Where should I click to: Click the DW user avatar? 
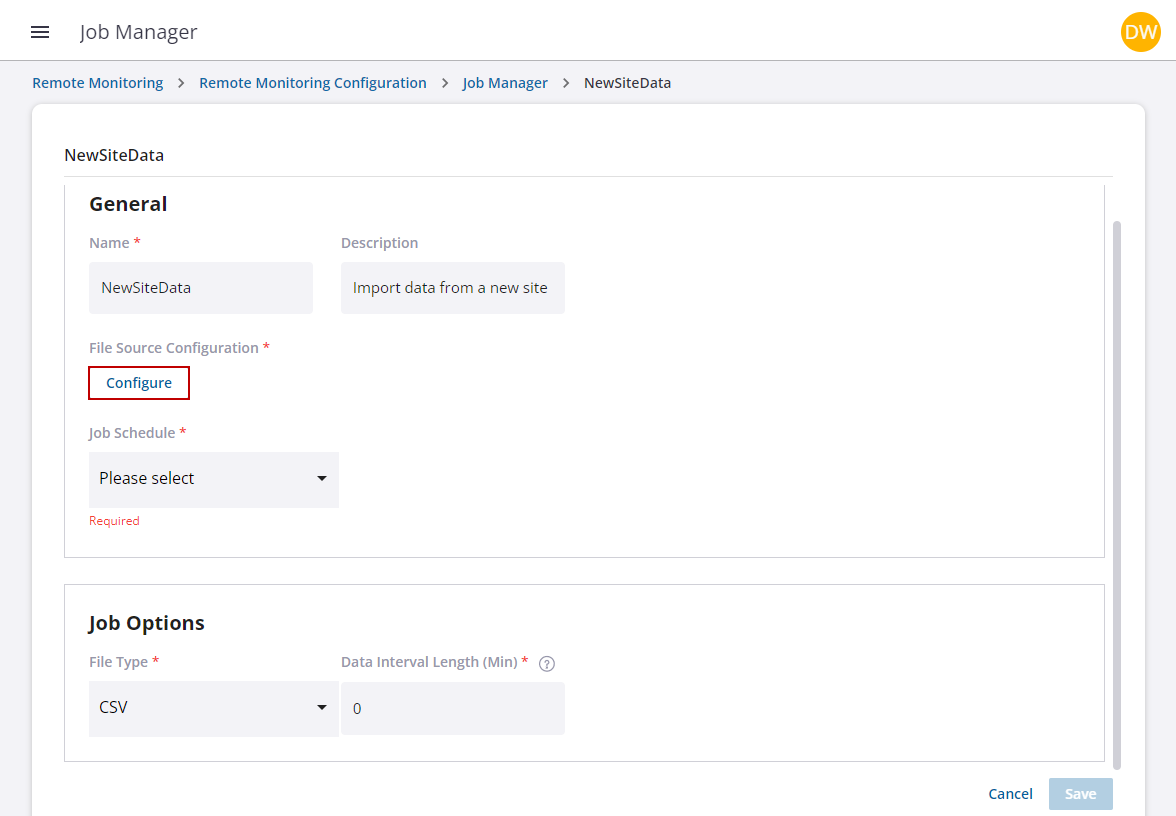tap(1140, 32)
